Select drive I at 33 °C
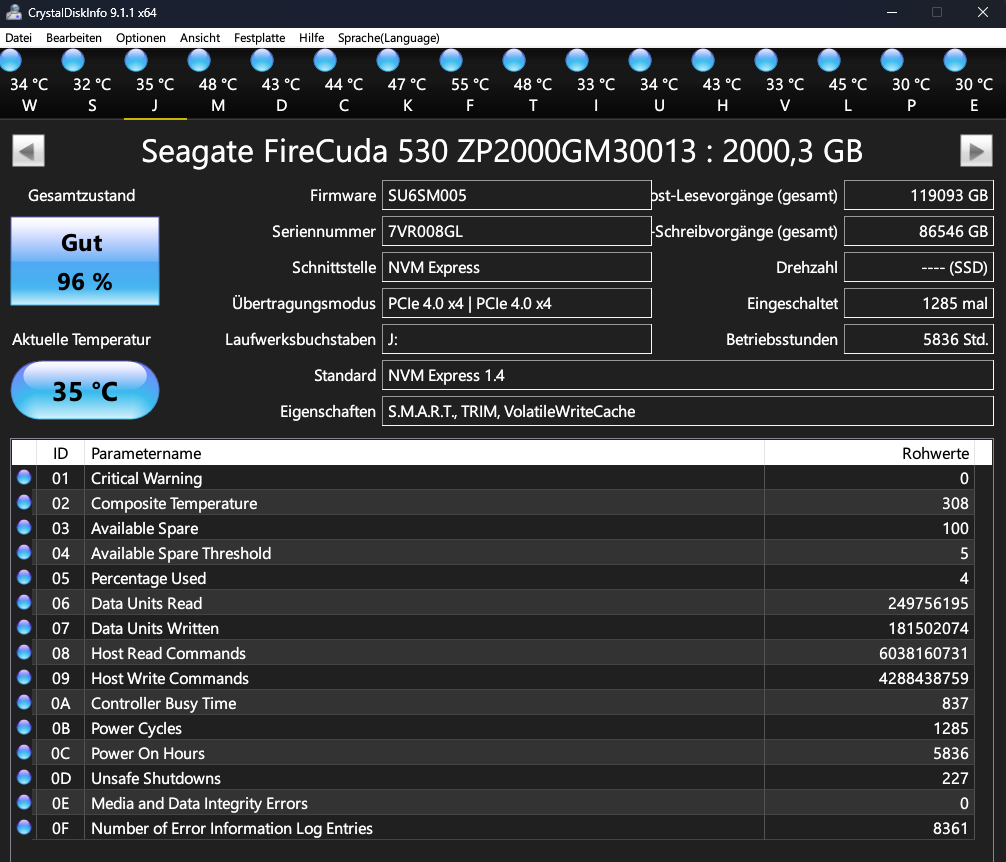 pos(595,83)
